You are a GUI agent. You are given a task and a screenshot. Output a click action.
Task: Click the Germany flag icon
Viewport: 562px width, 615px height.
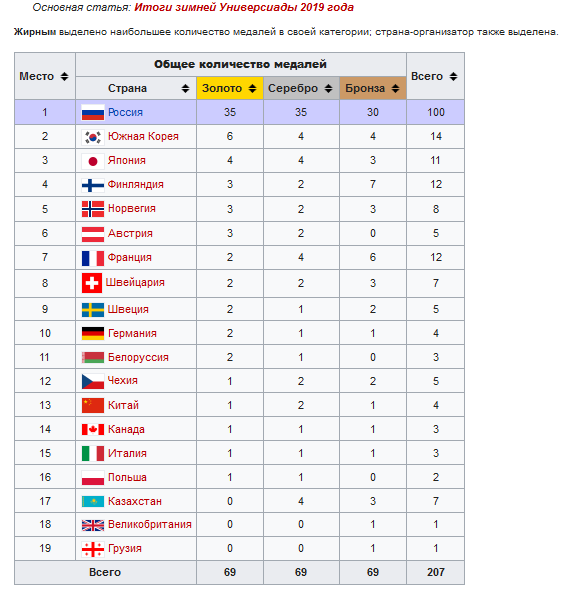[93, 333]
